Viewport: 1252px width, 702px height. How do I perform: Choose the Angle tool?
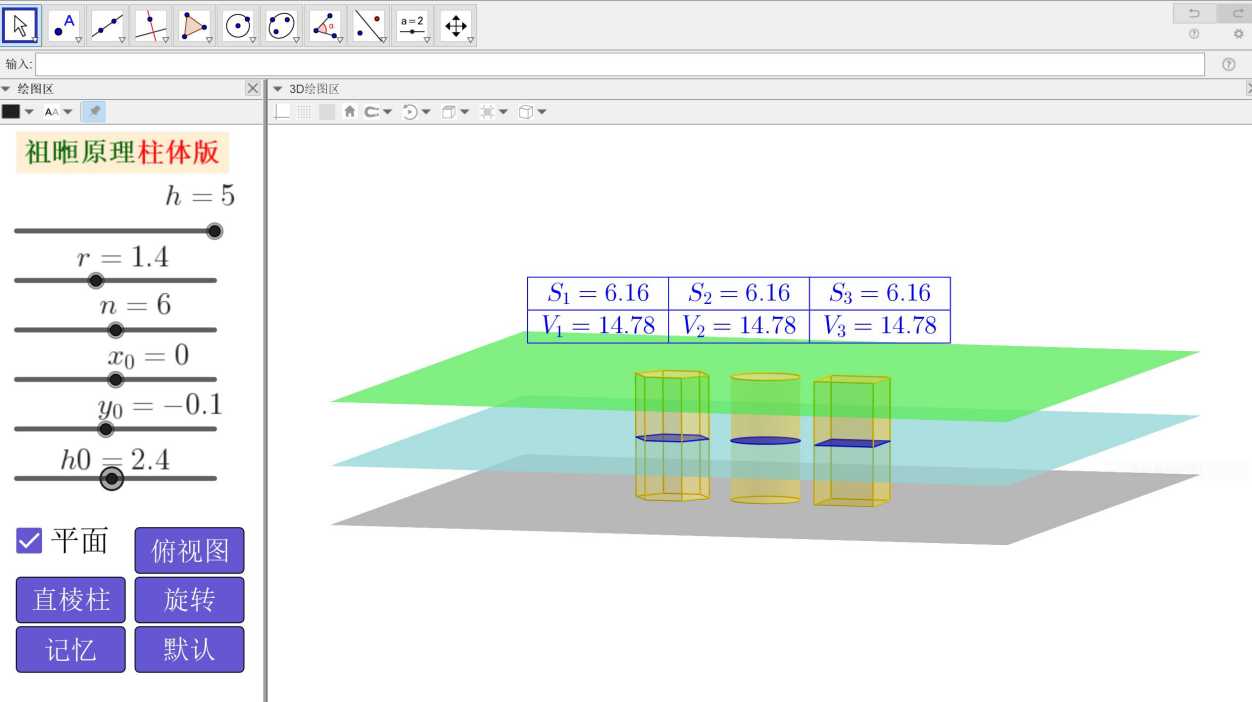pos(325,26)
